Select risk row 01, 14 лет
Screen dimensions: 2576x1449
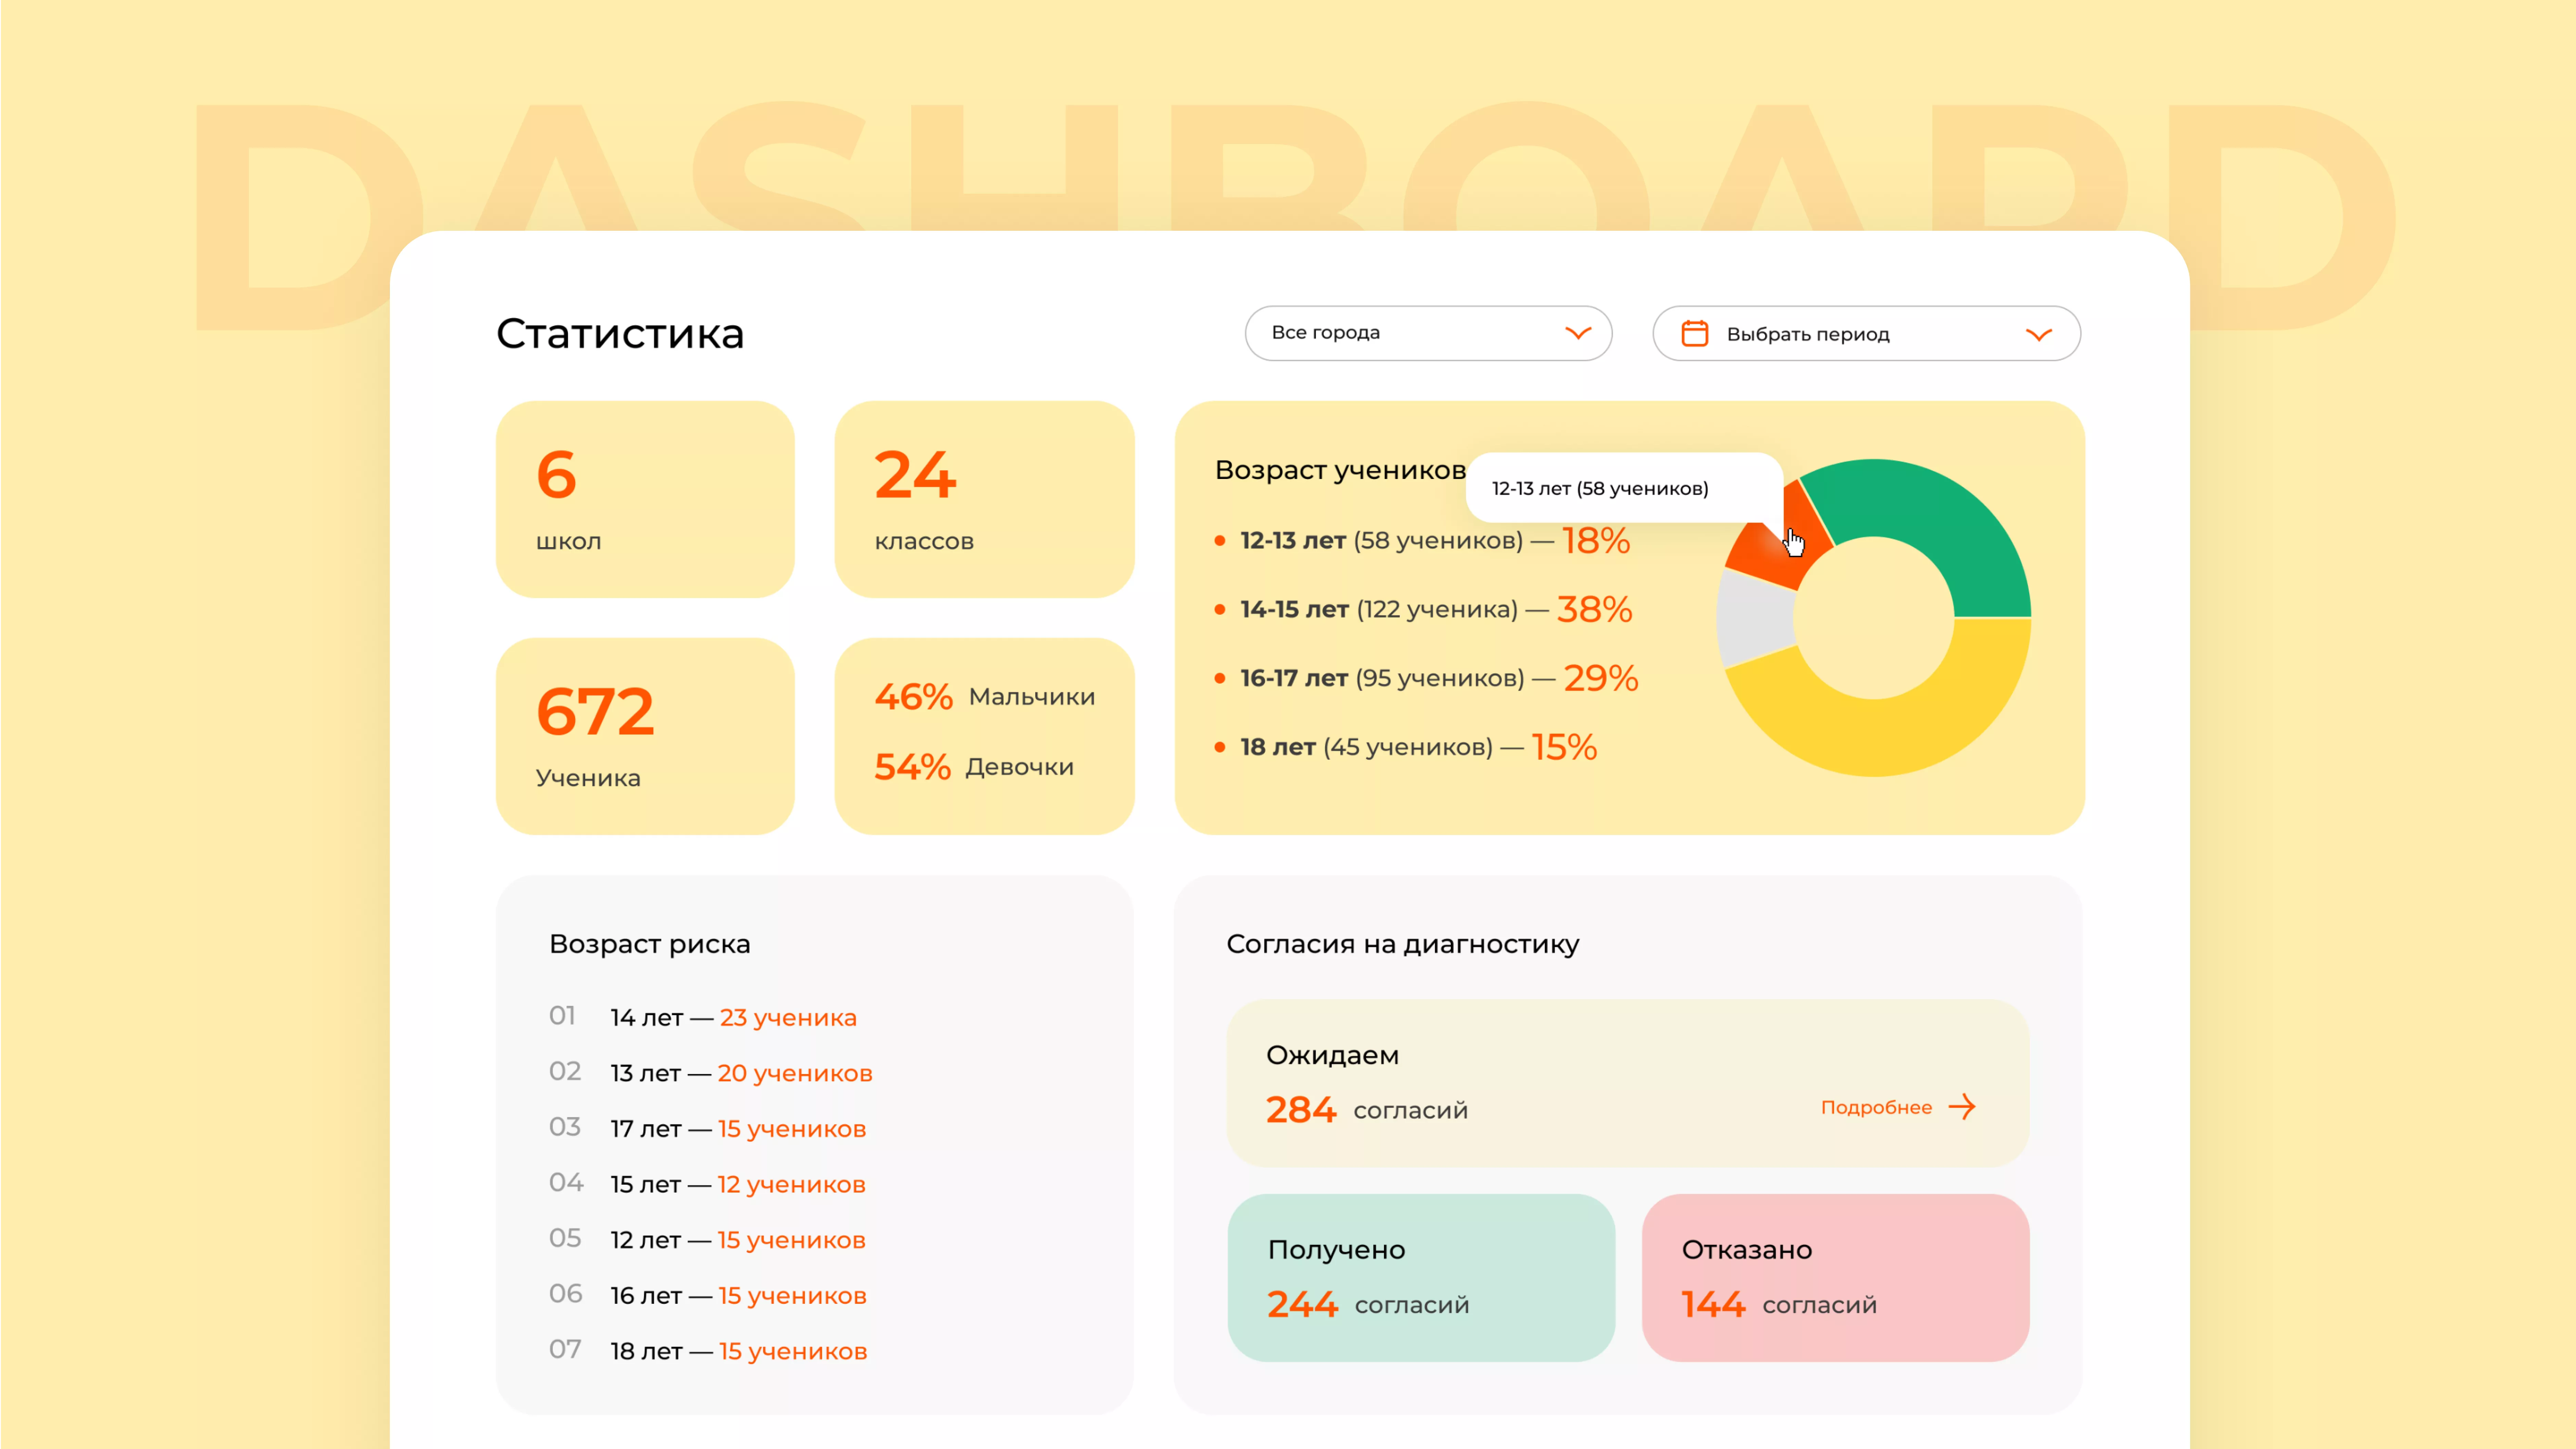pos(703,1017)
